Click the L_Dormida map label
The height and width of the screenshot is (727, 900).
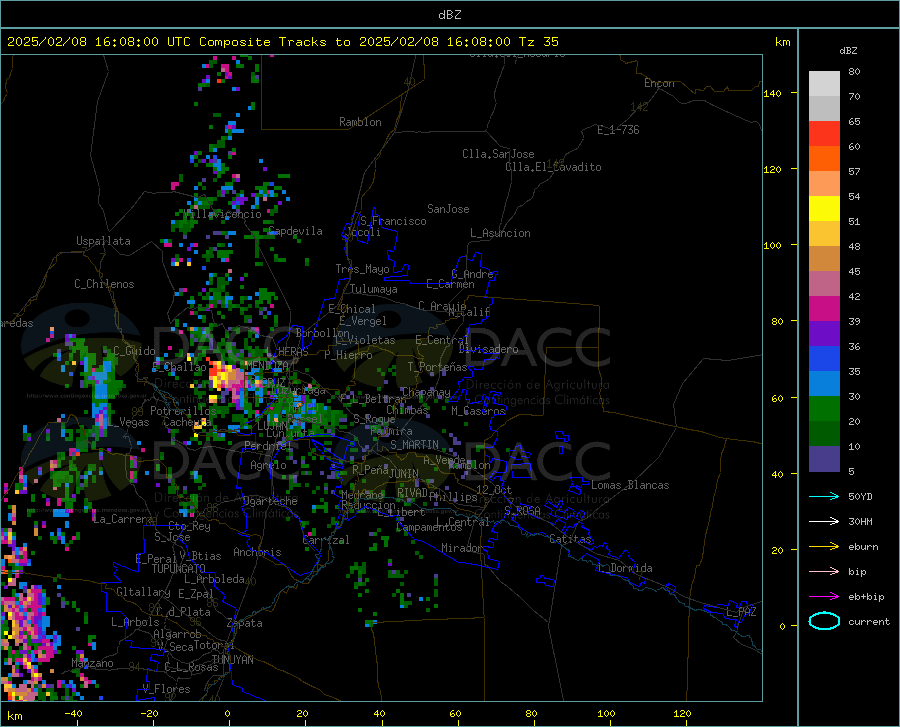point(624,568)
